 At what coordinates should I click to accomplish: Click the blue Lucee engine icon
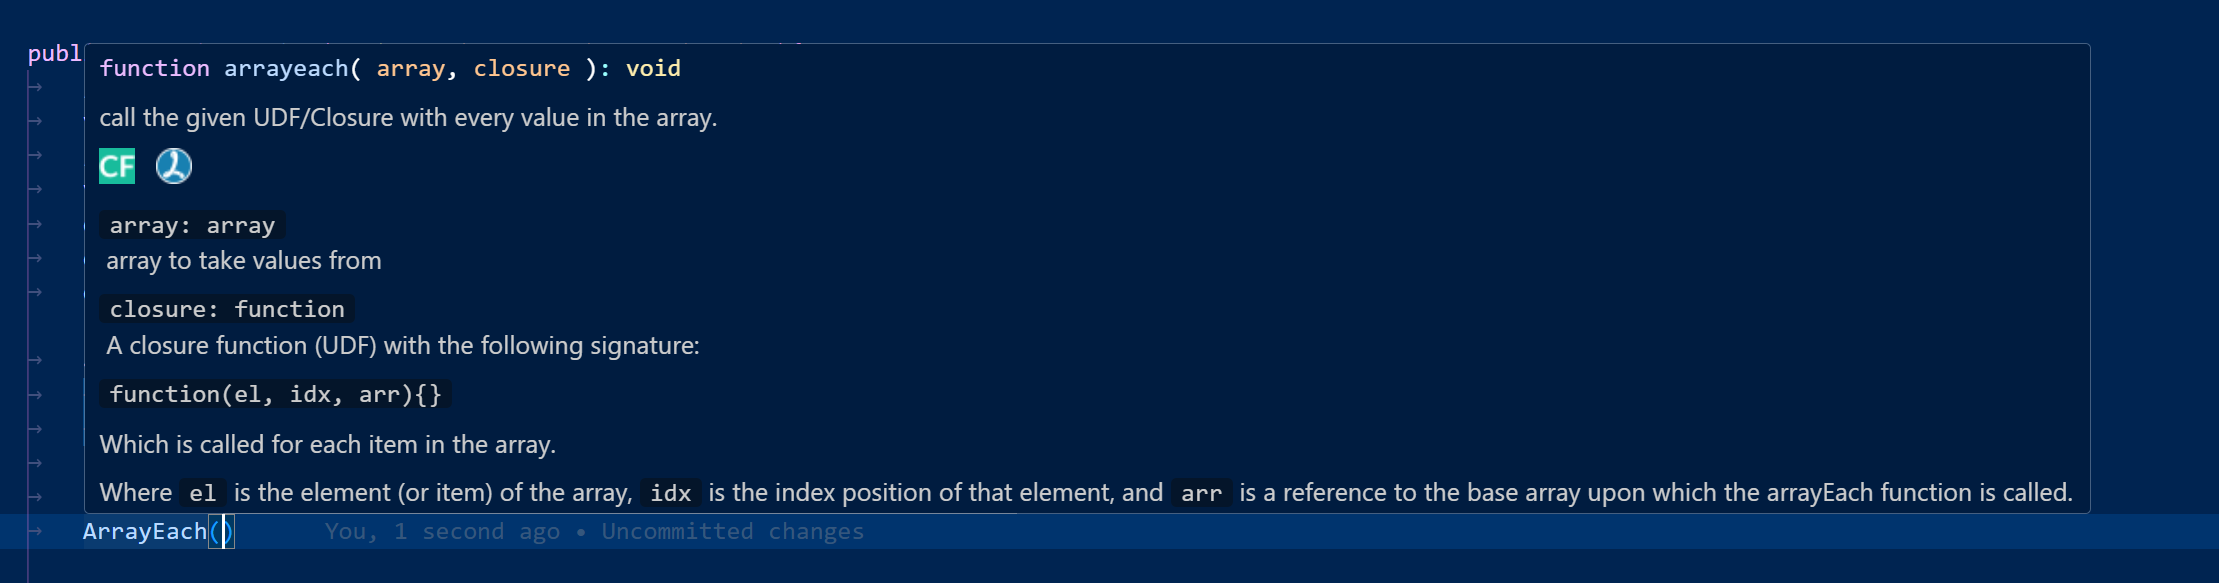point(174,166)
